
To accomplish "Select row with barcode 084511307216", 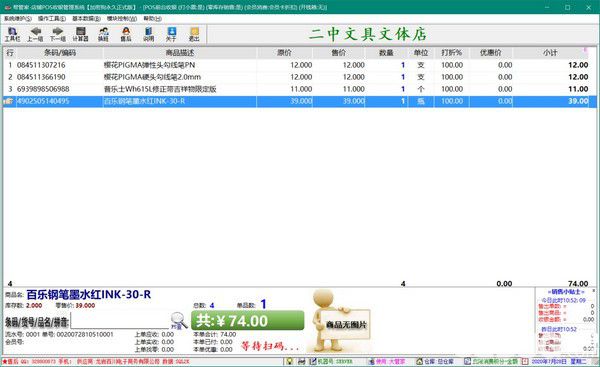I will point(300,65).
